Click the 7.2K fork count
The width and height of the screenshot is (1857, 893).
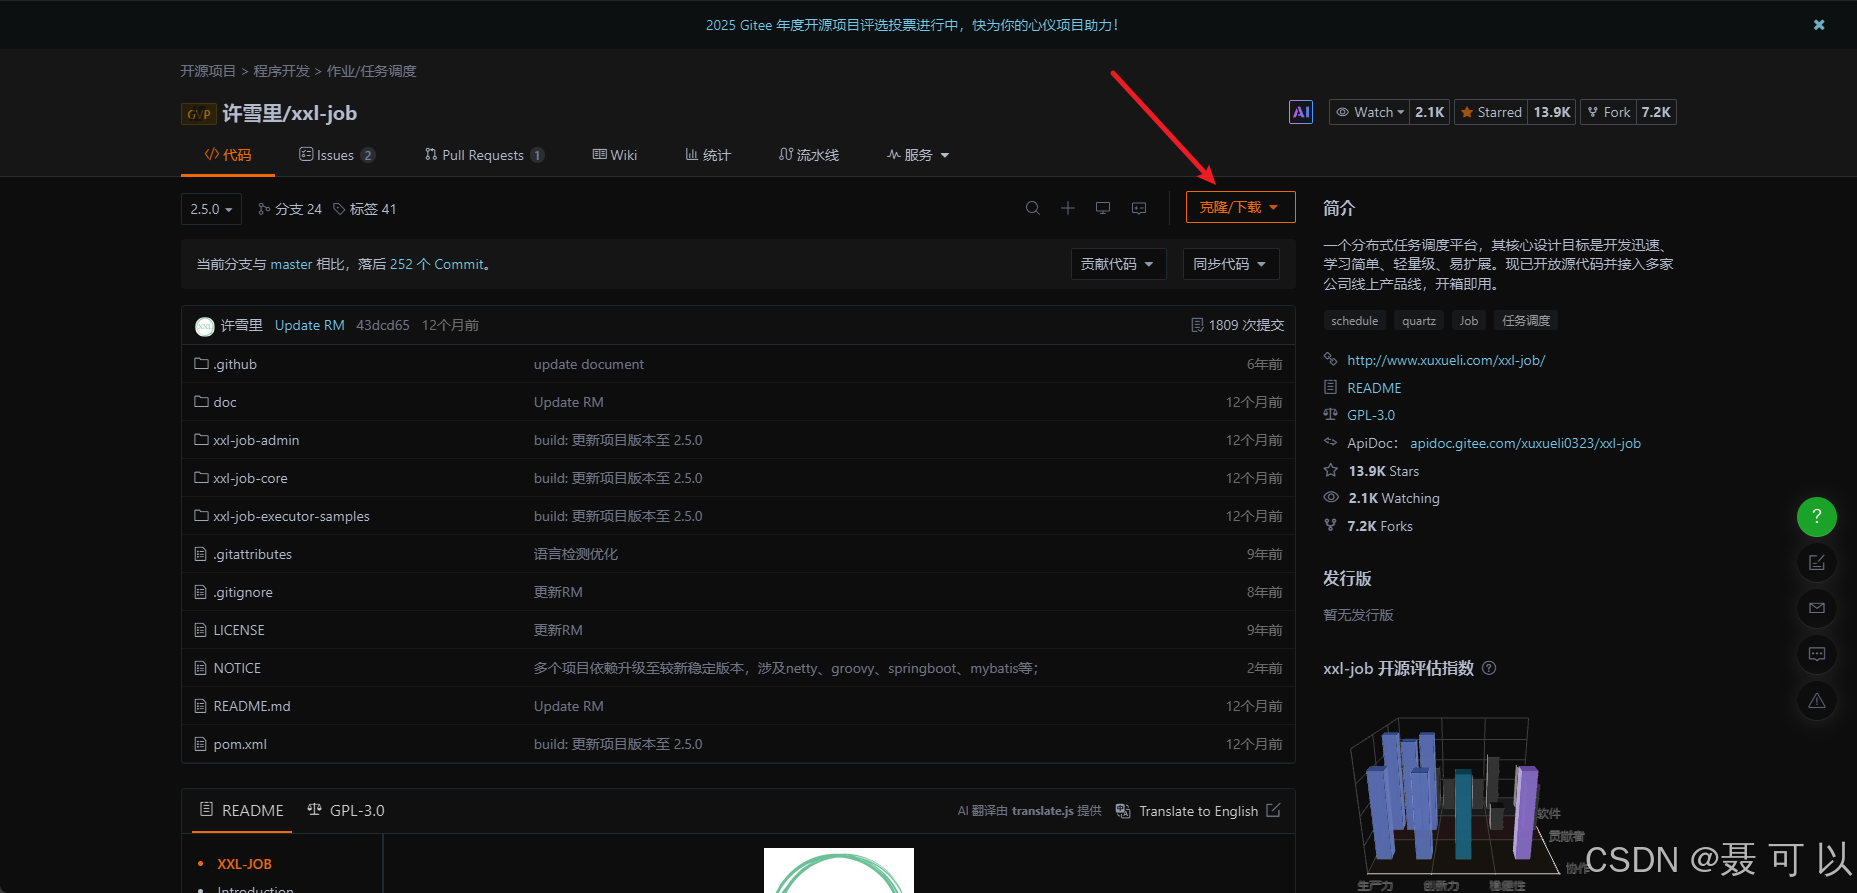click(x=1656, y=112)
